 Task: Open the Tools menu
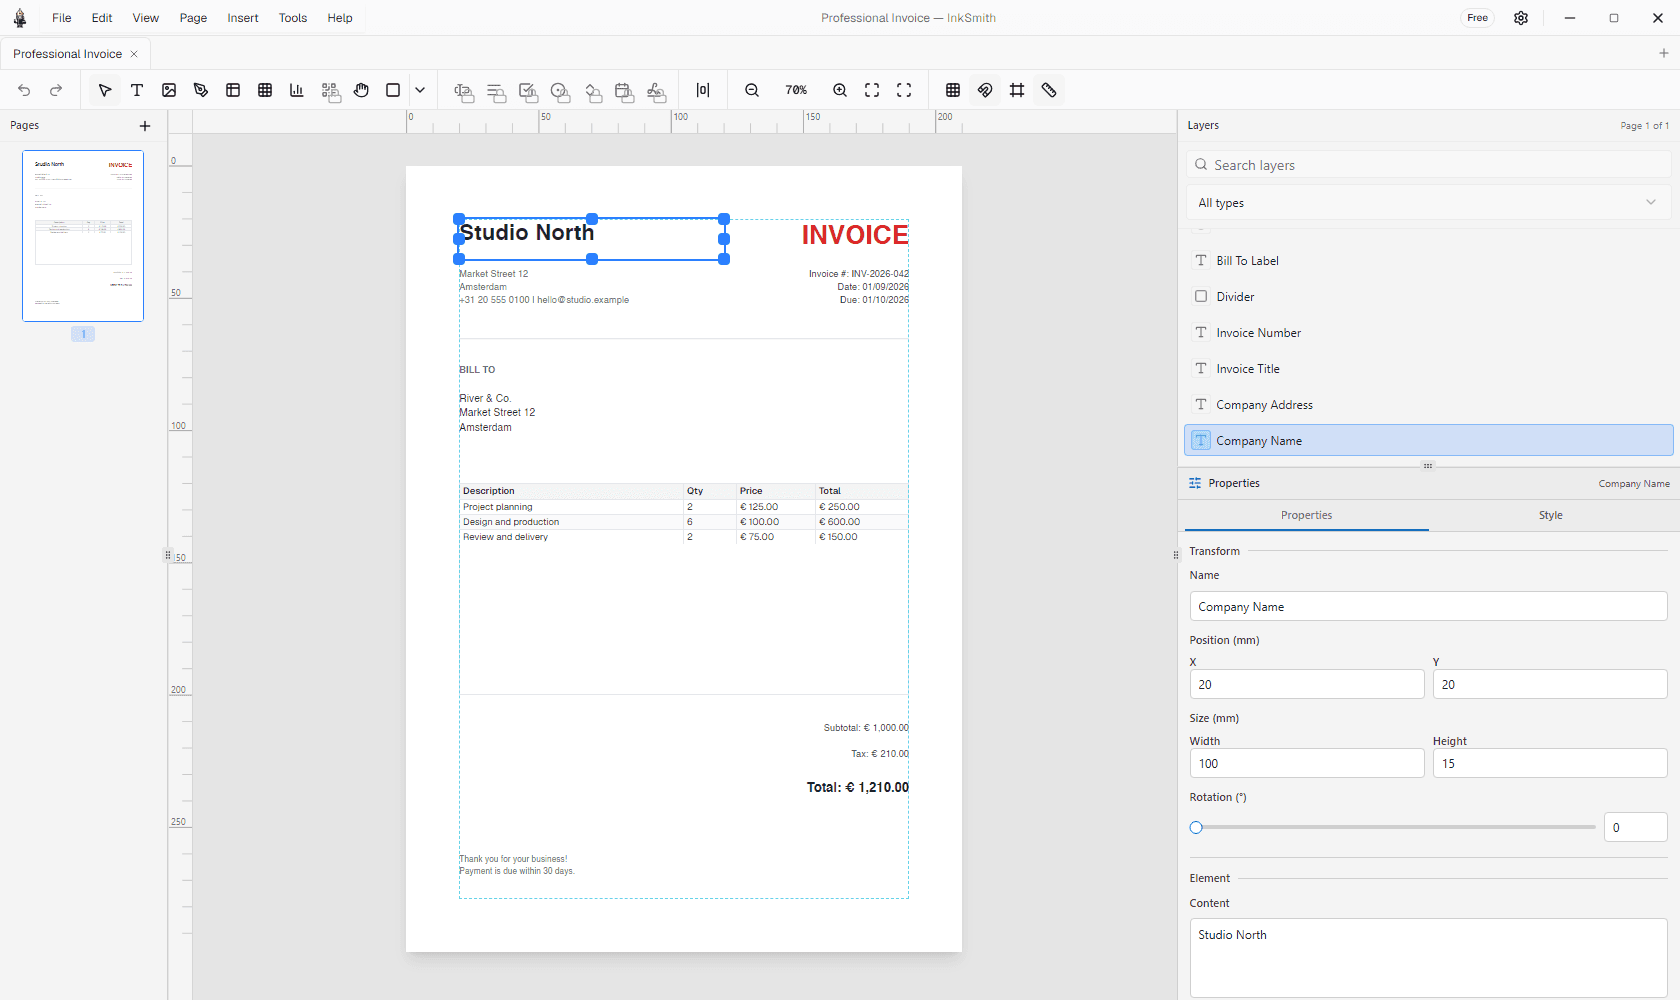(293, 18)
